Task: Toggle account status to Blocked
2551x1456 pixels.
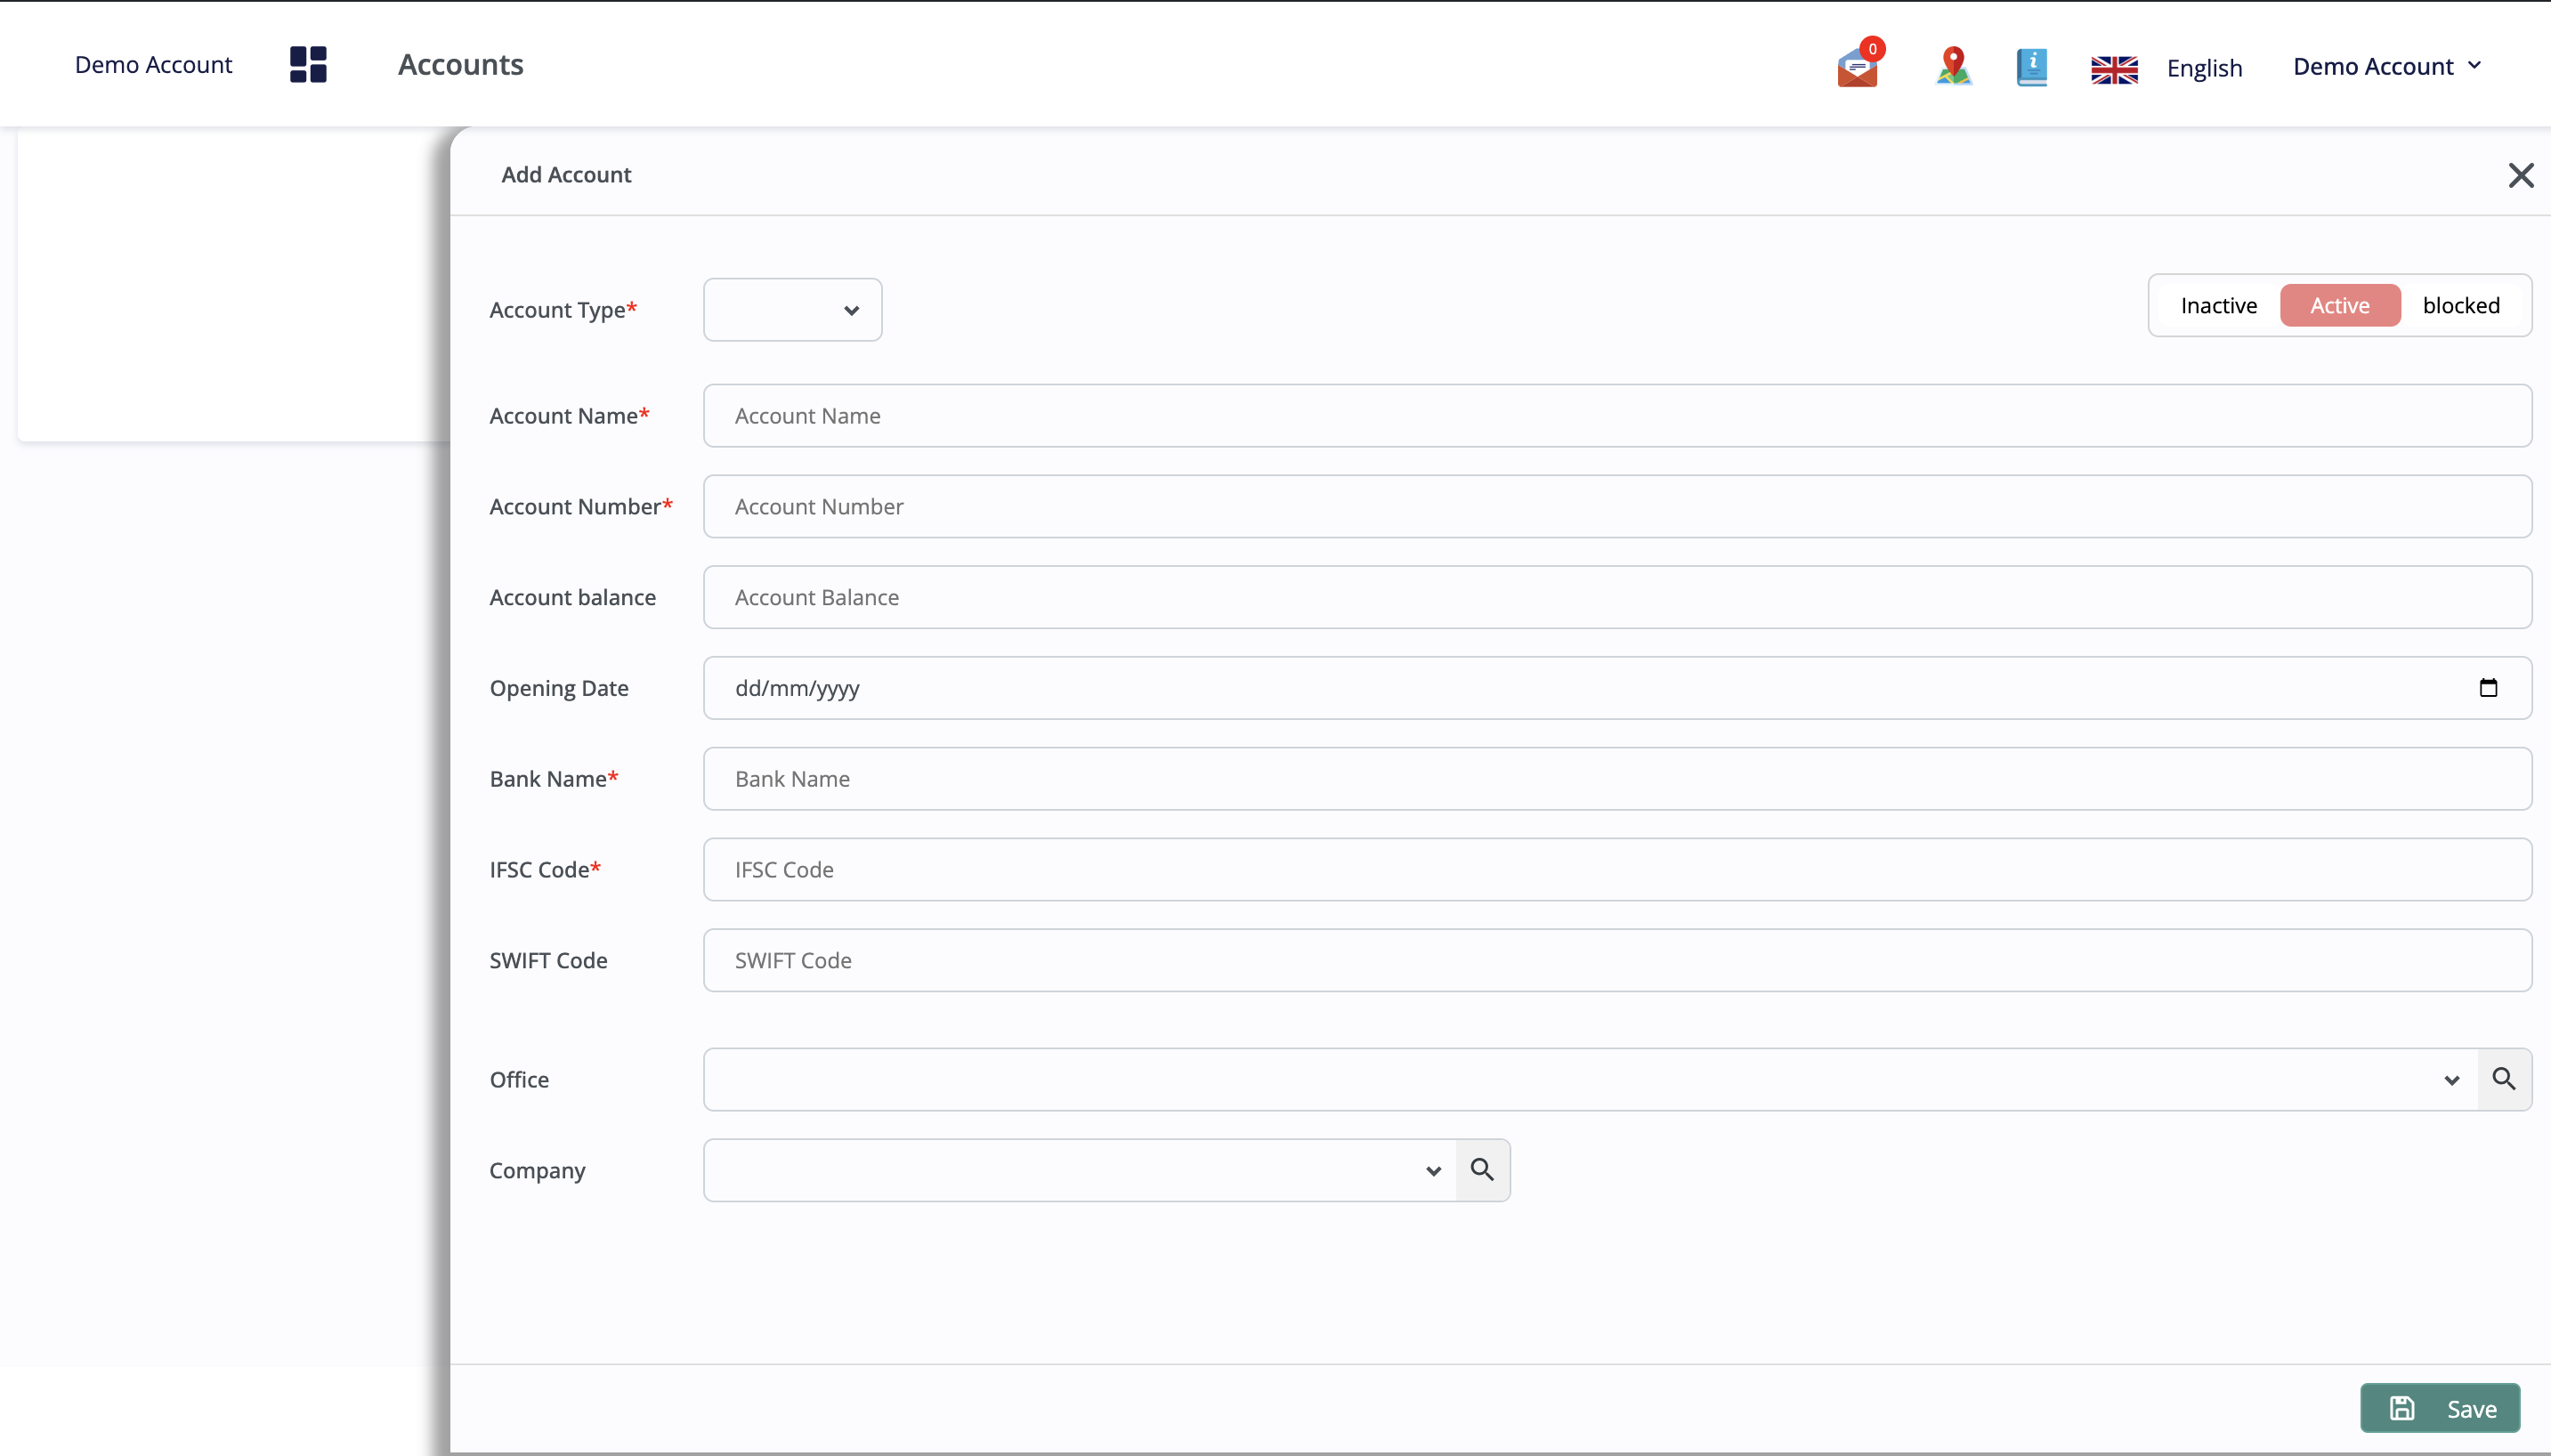Action: (2462, 305)
